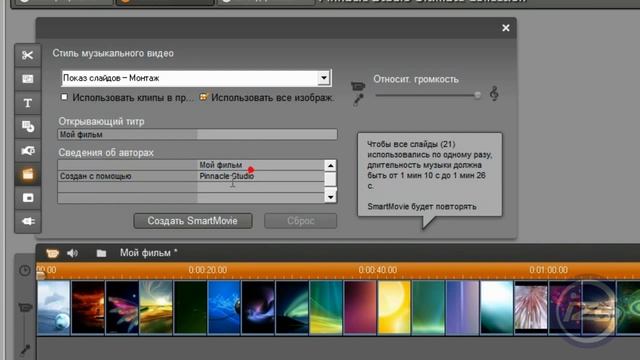The width and height of the screenshot is (640, 360).
Task: Click the timescale at 0:00:40.00 mark
Action: click(x=378, y=270)
